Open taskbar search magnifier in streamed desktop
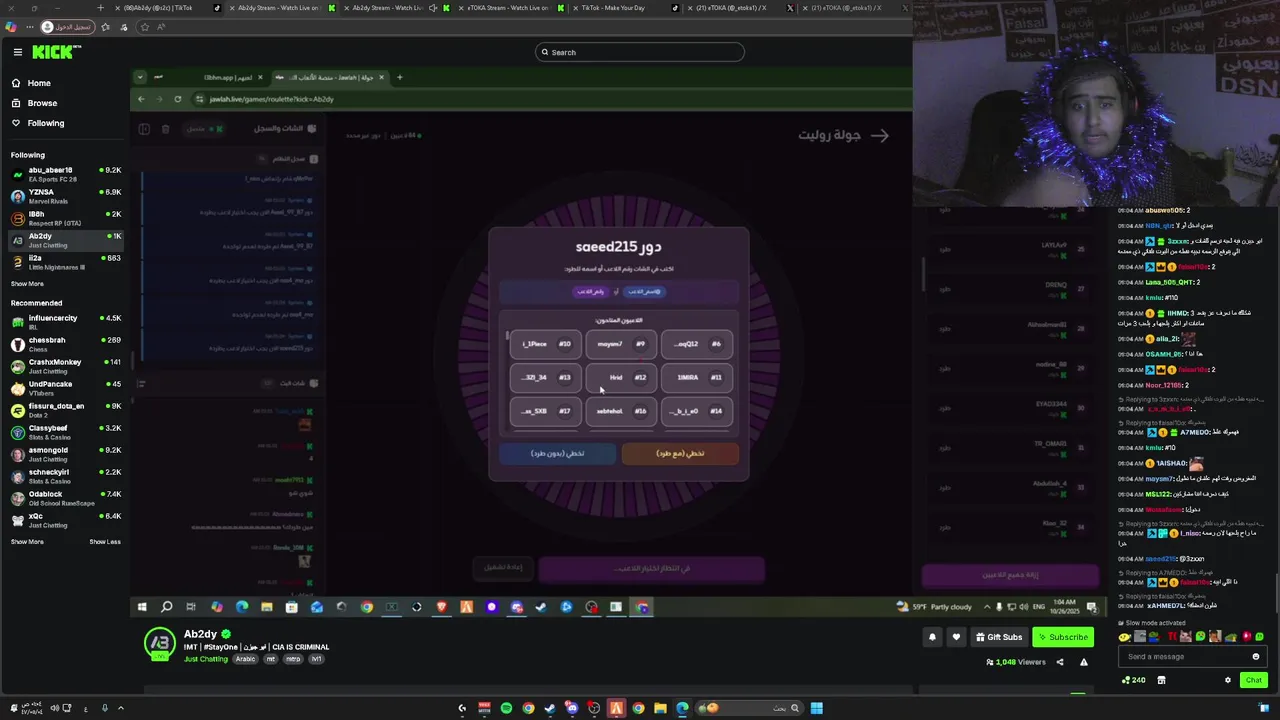Image resolution: width=1280 pixels, height=720 pixels. click(167, 607)
